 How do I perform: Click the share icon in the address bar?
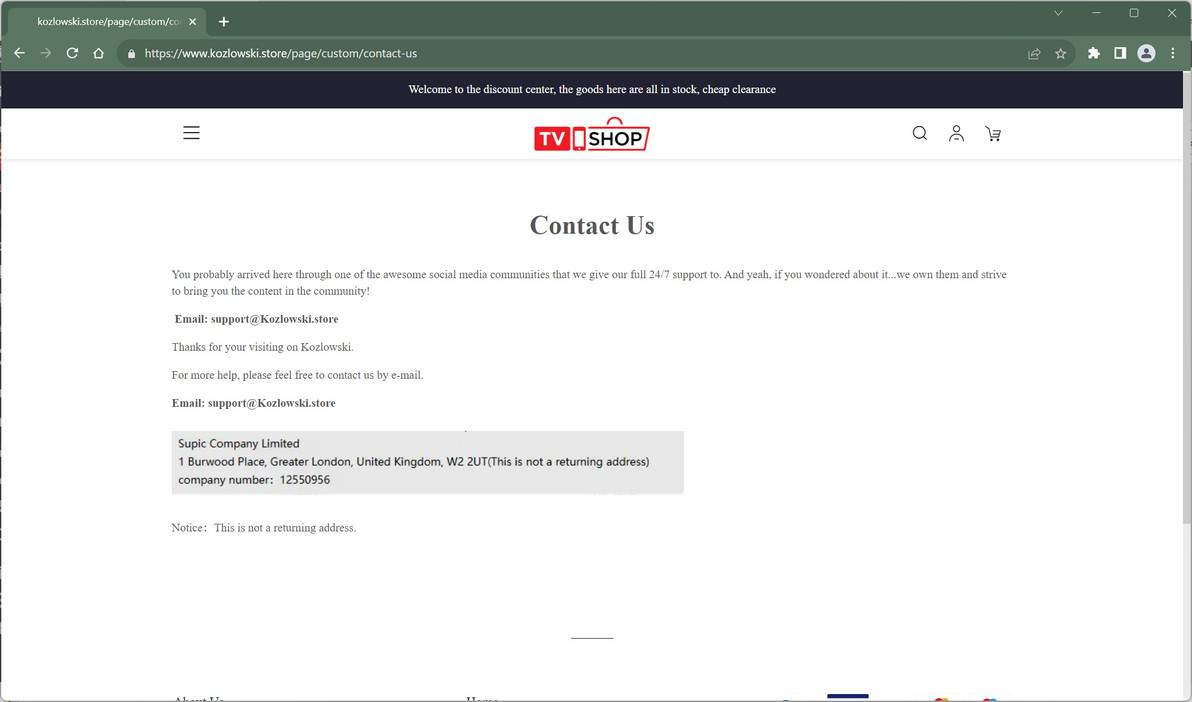[x=1033, y=53]
